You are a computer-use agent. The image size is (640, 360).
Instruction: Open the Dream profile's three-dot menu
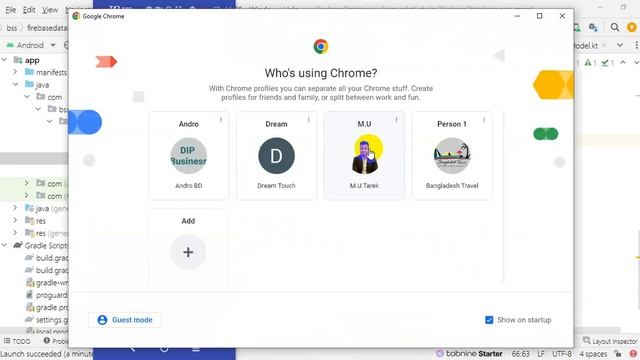pos(309,120)
